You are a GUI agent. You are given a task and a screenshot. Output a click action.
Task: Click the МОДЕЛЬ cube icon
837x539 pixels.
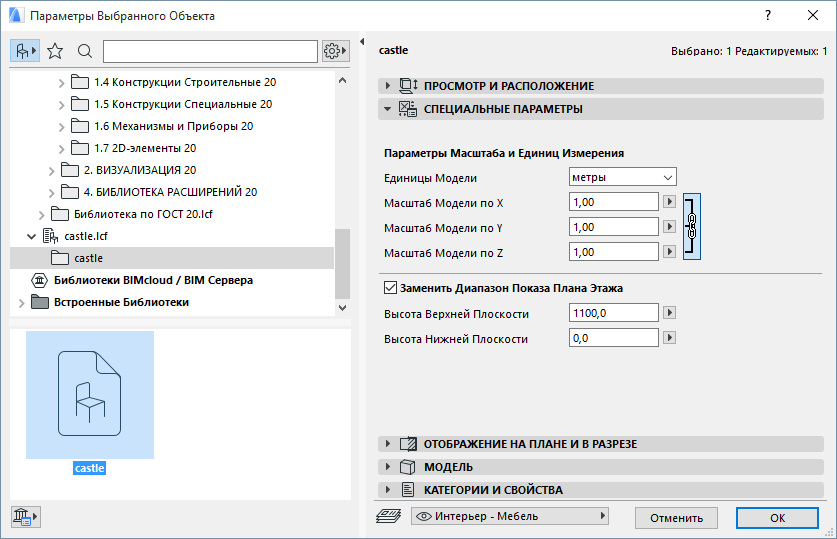point(408,467)
